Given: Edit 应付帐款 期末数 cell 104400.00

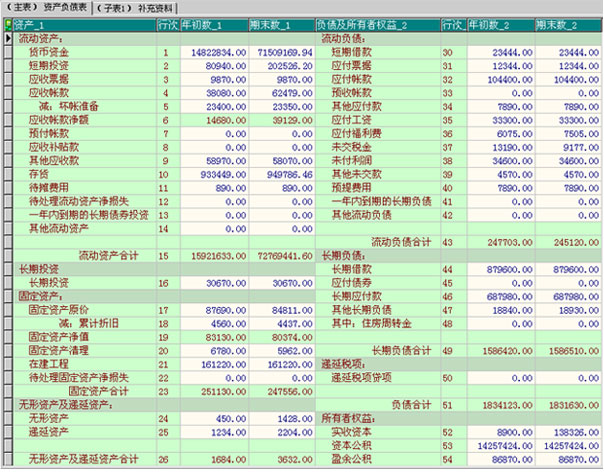Looking at the screenshot, I should [568, 80].
